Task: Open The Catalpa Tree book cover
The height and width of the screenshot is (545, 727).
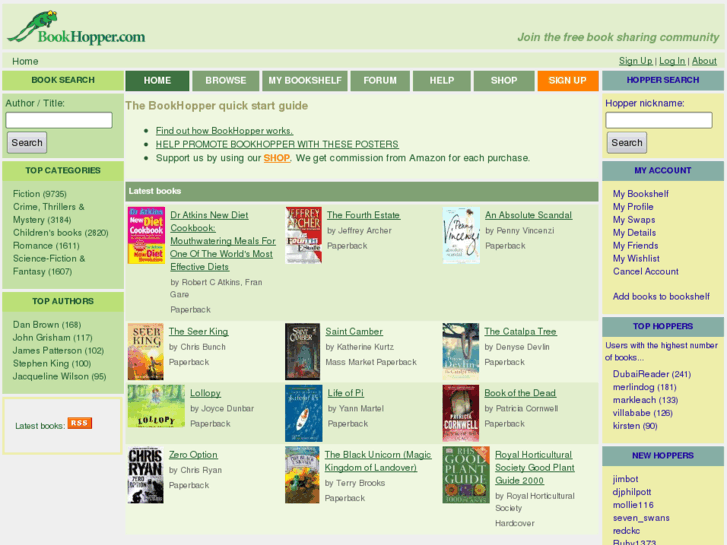Action: tap(461, 352)
